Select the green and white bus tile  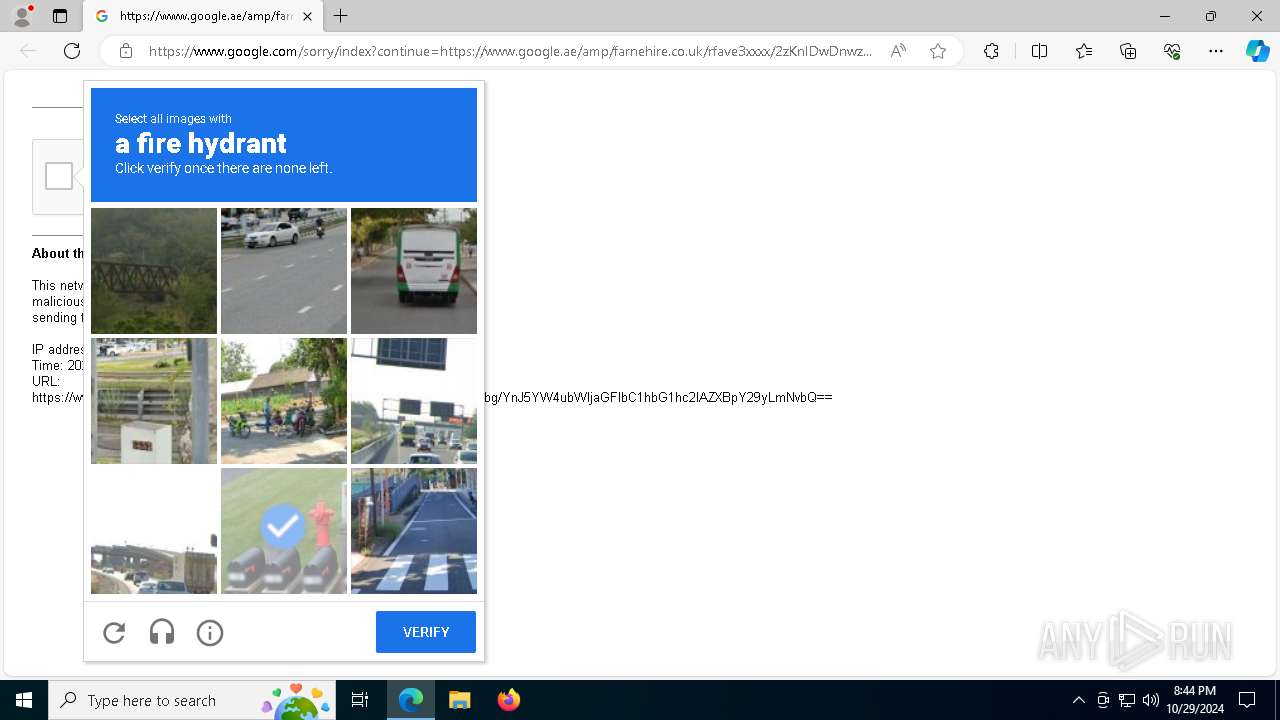click(x=414, y=271)
